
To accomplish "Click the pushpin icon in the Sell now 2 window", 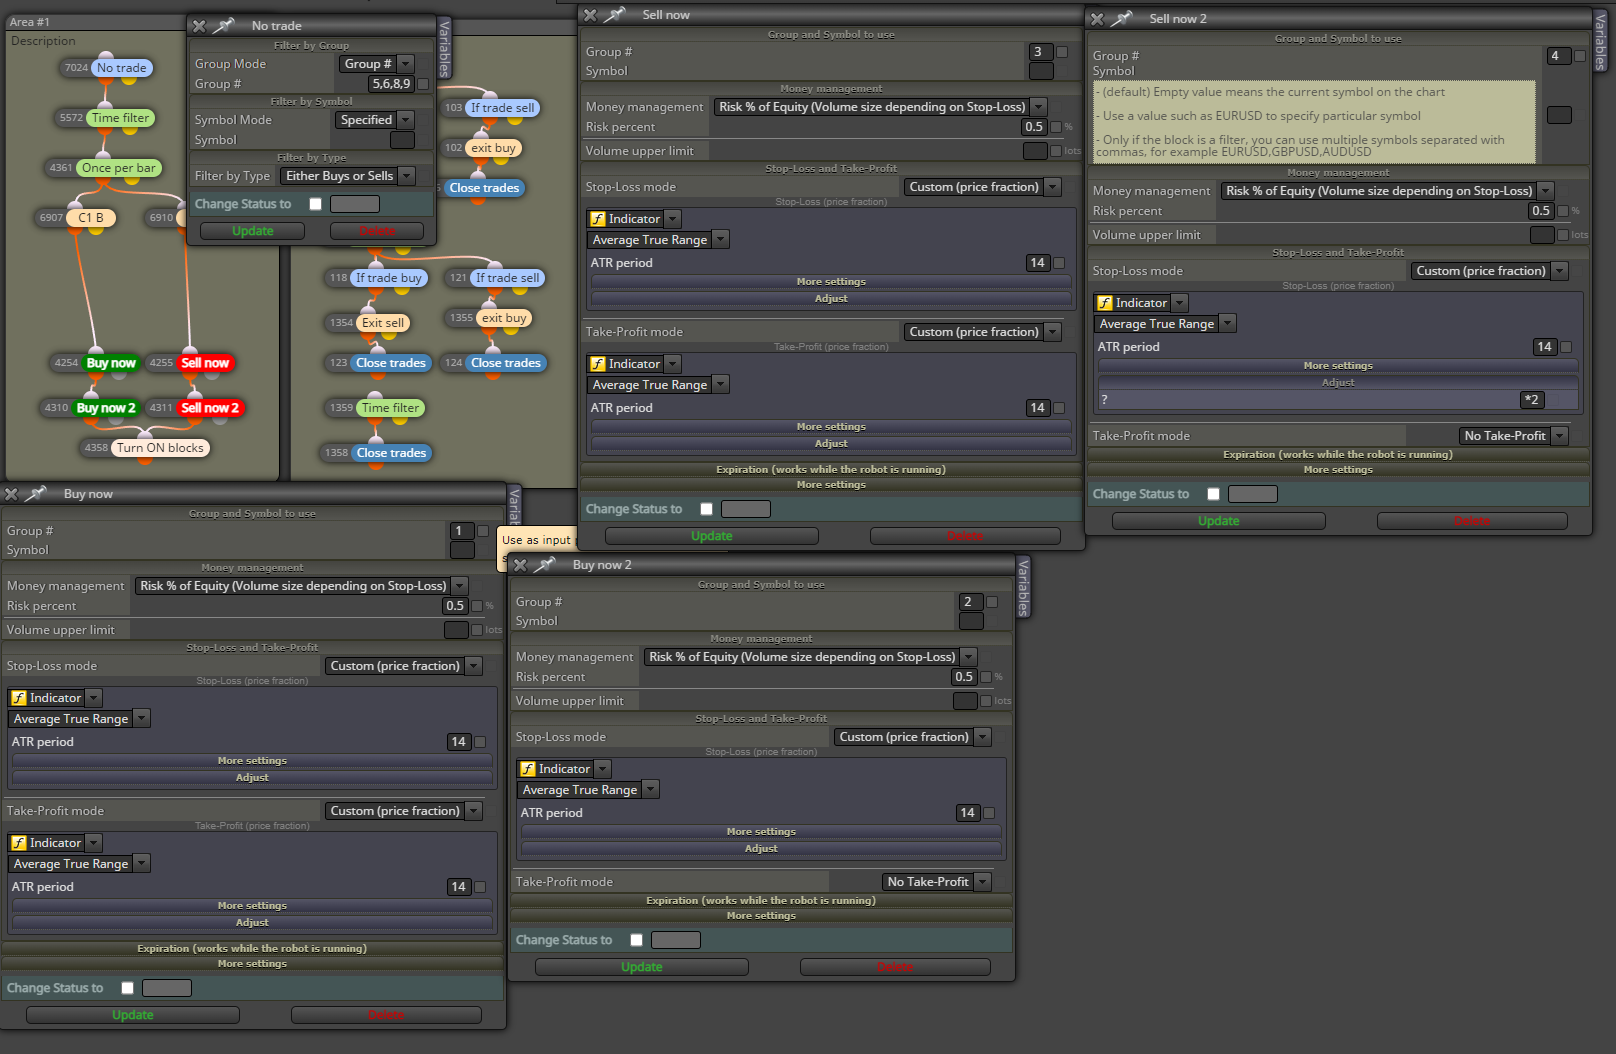I will point(1122,18).
